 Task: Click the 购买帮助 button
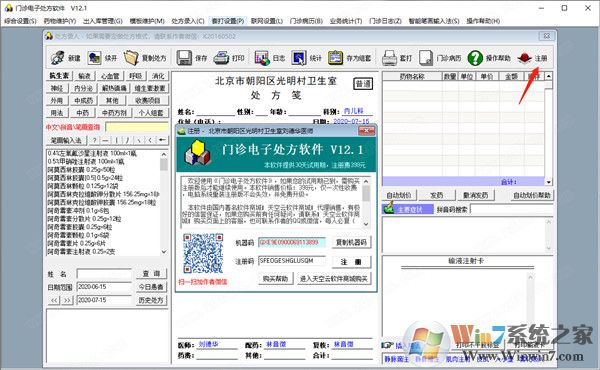(275, 279)
